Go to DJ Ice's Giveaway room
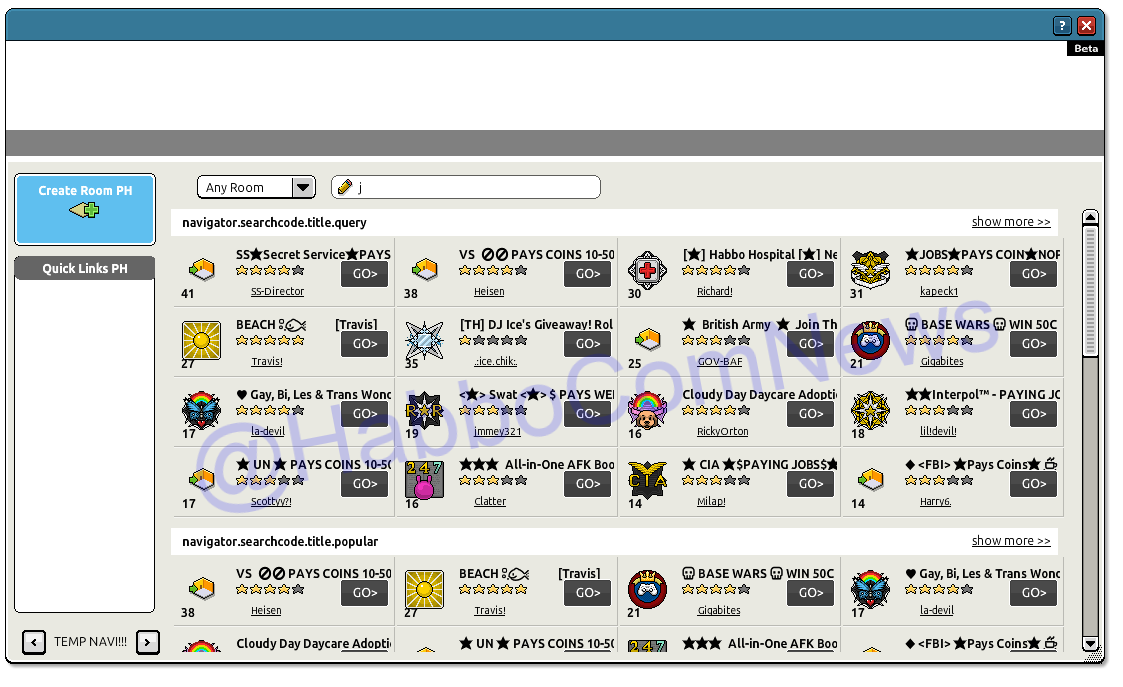The image size is (1123, 687). pos(587,344)
